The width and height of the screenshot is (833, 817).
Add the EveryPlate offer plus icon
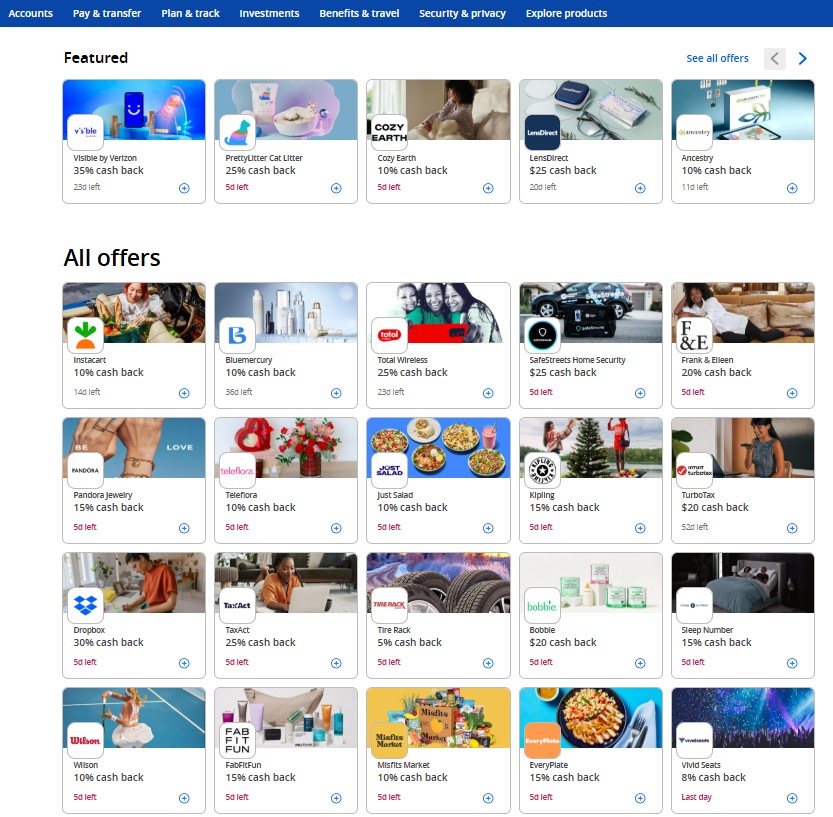(x=640, y=798)
